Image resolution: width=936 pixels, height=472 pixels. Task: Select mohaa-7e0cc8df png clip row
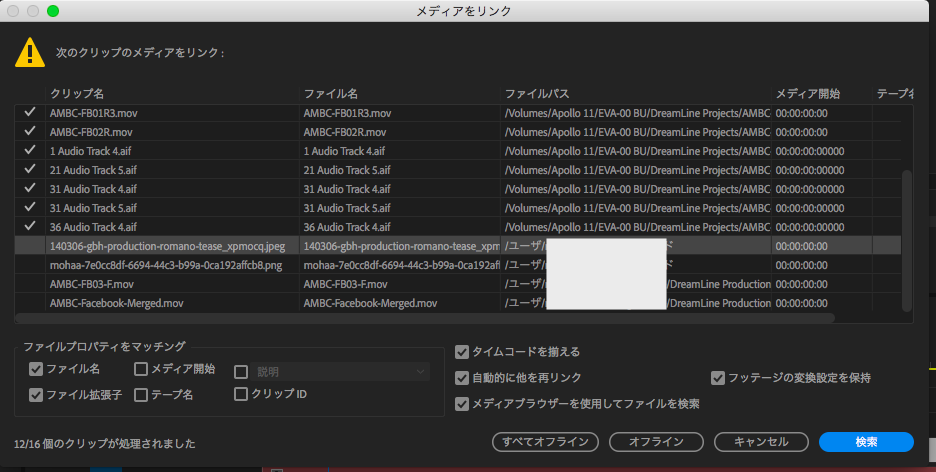tap(458, 265)
